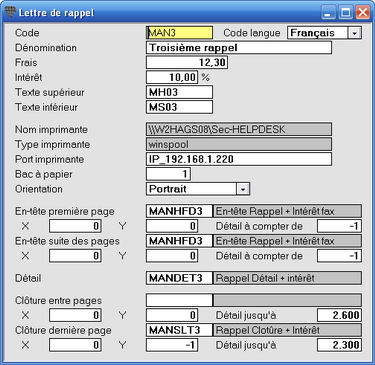Click the Texte inférieur field MS03

[179, 107]
